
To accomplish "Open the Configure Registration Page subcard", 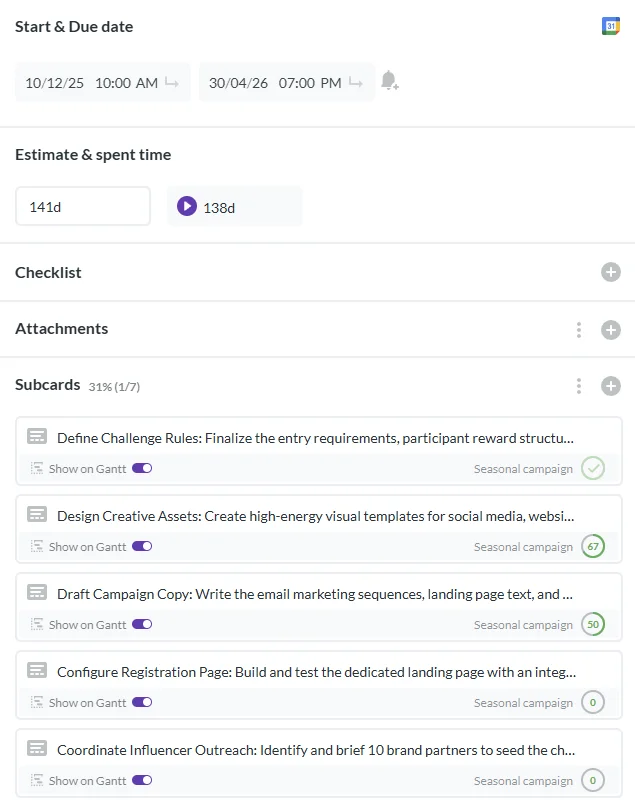I will pos(316,672).
